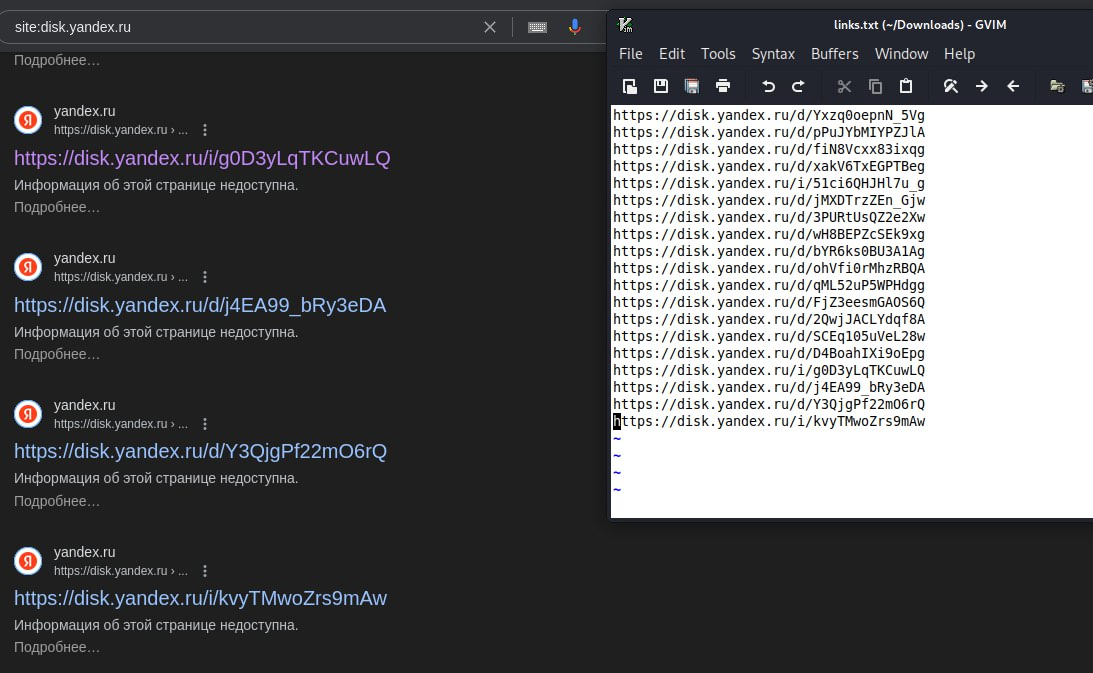Click the site:disk.yandex.ru search field
Image resolution: width=1093 pixels, height=673 pixels.
coord(244,27)
